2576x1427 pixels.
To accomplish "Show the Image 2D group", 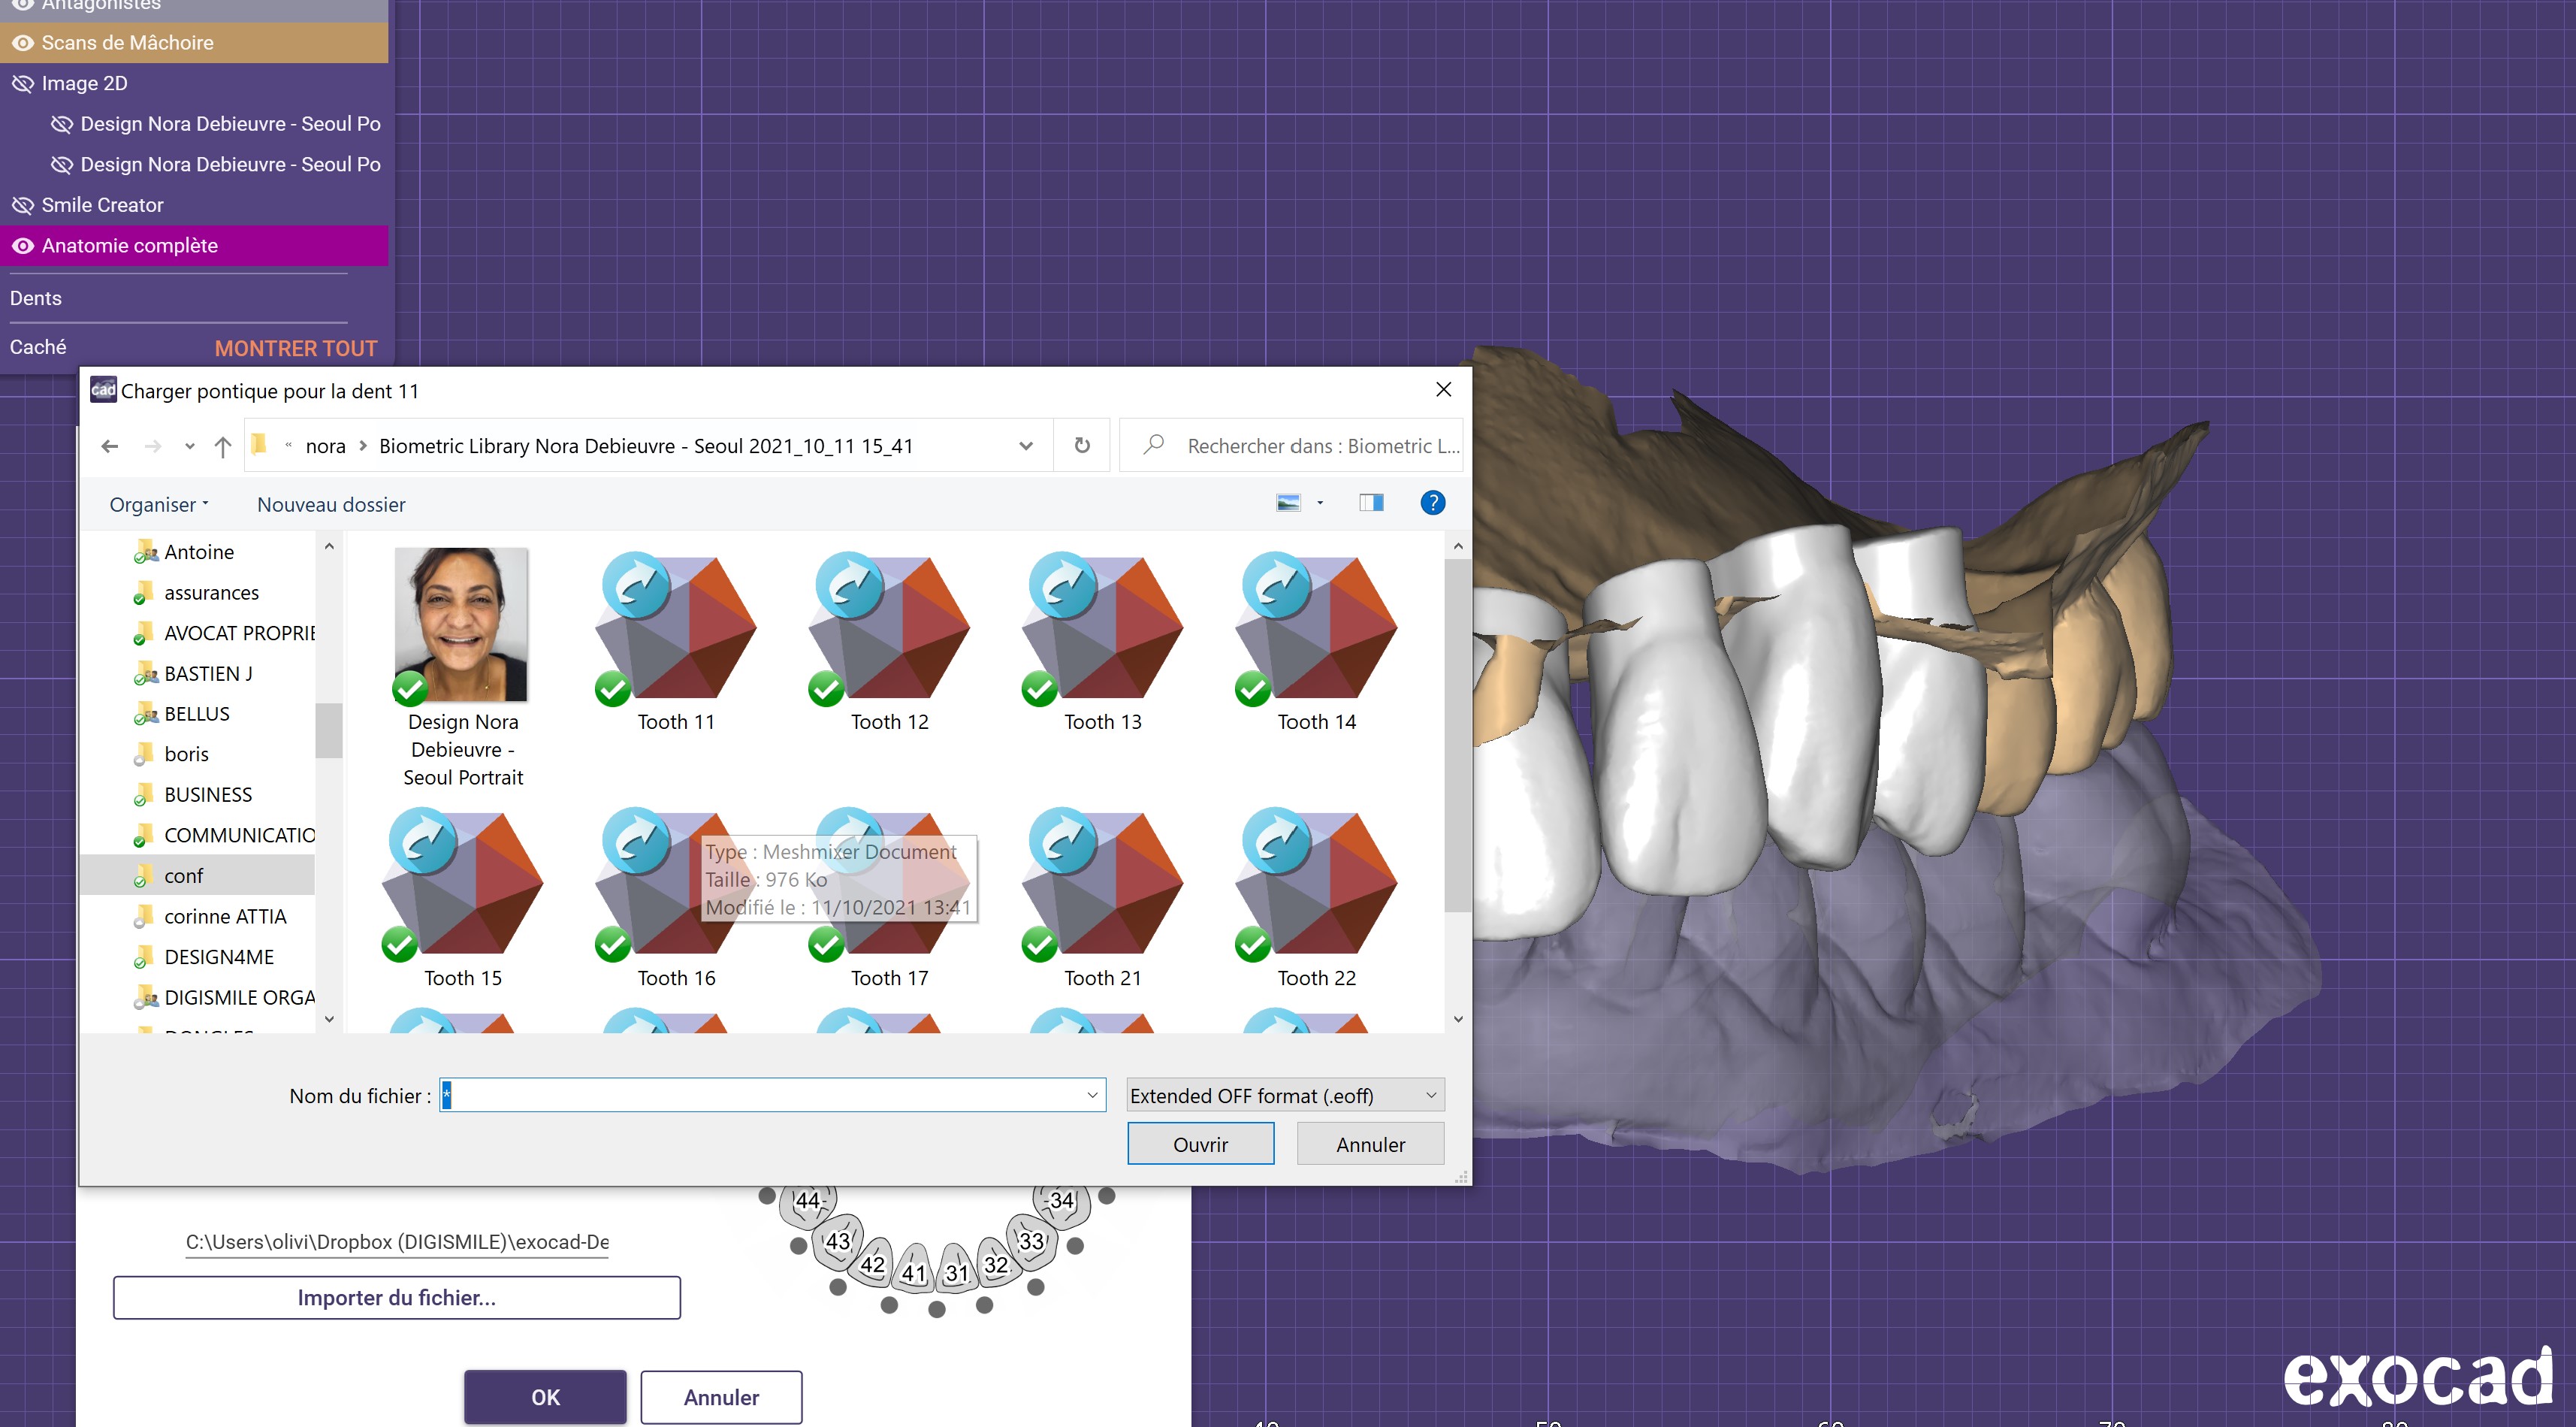I will [x=23, y=84].
